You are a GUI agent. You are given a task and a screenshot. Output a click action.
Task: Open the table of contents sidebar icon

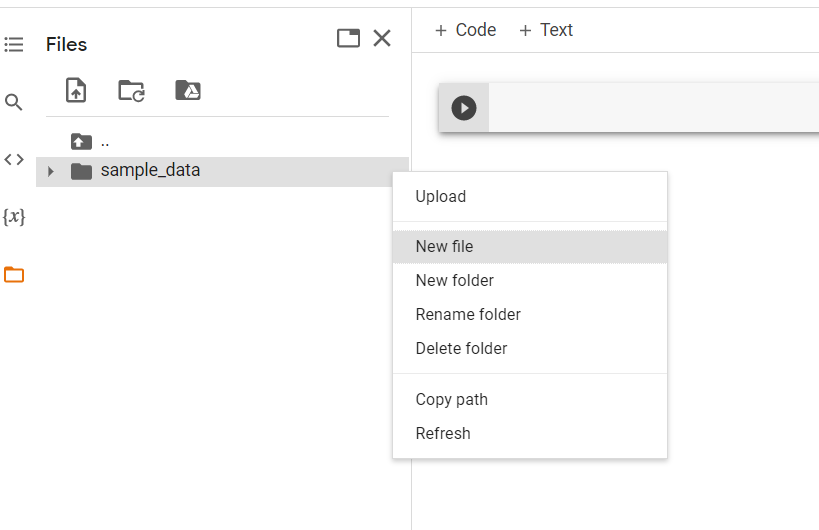[14, 44]
